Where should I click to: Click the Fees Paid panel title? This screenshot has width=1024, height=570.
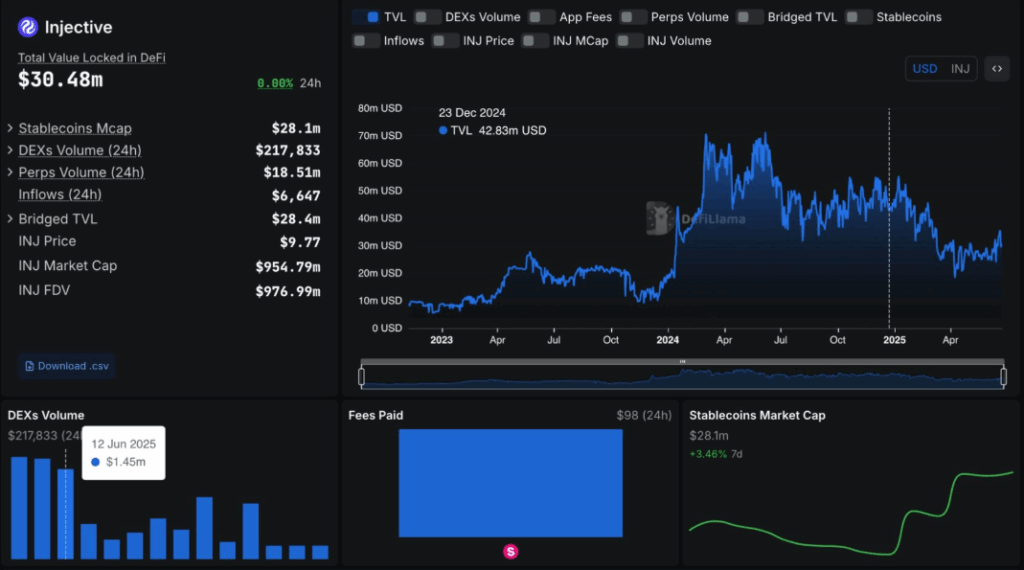[376, 415]
